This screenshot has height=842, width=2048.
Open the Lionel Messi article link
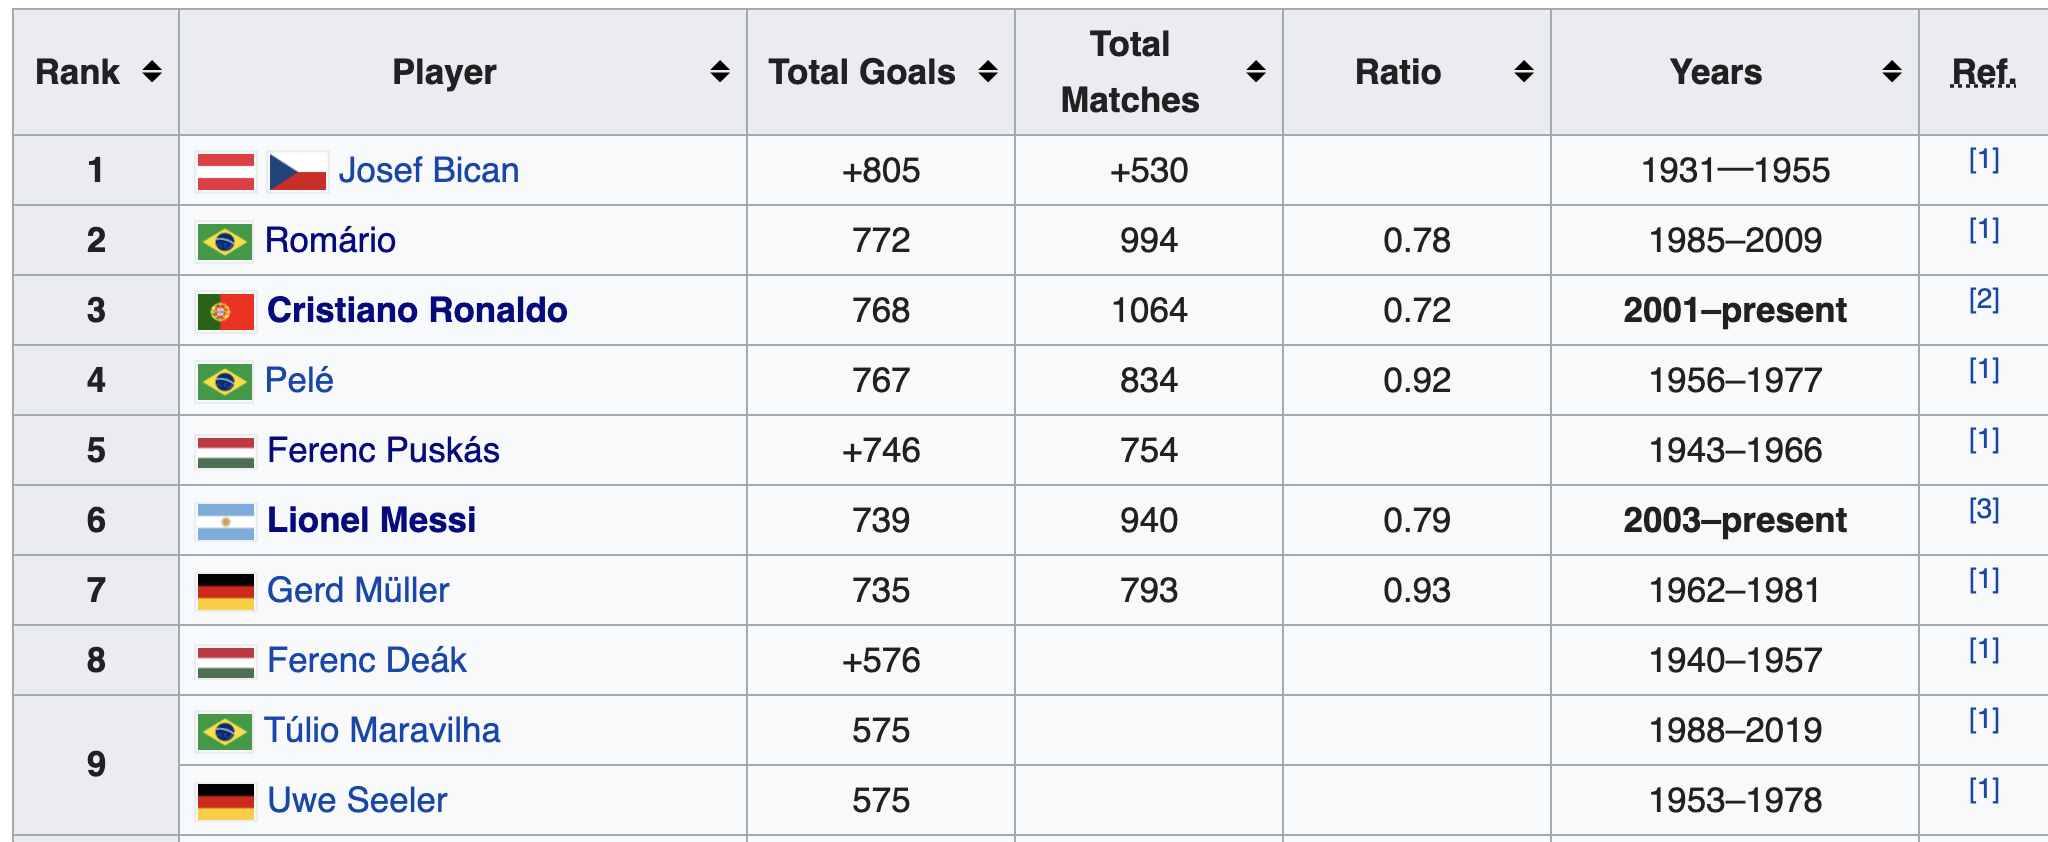375,520
